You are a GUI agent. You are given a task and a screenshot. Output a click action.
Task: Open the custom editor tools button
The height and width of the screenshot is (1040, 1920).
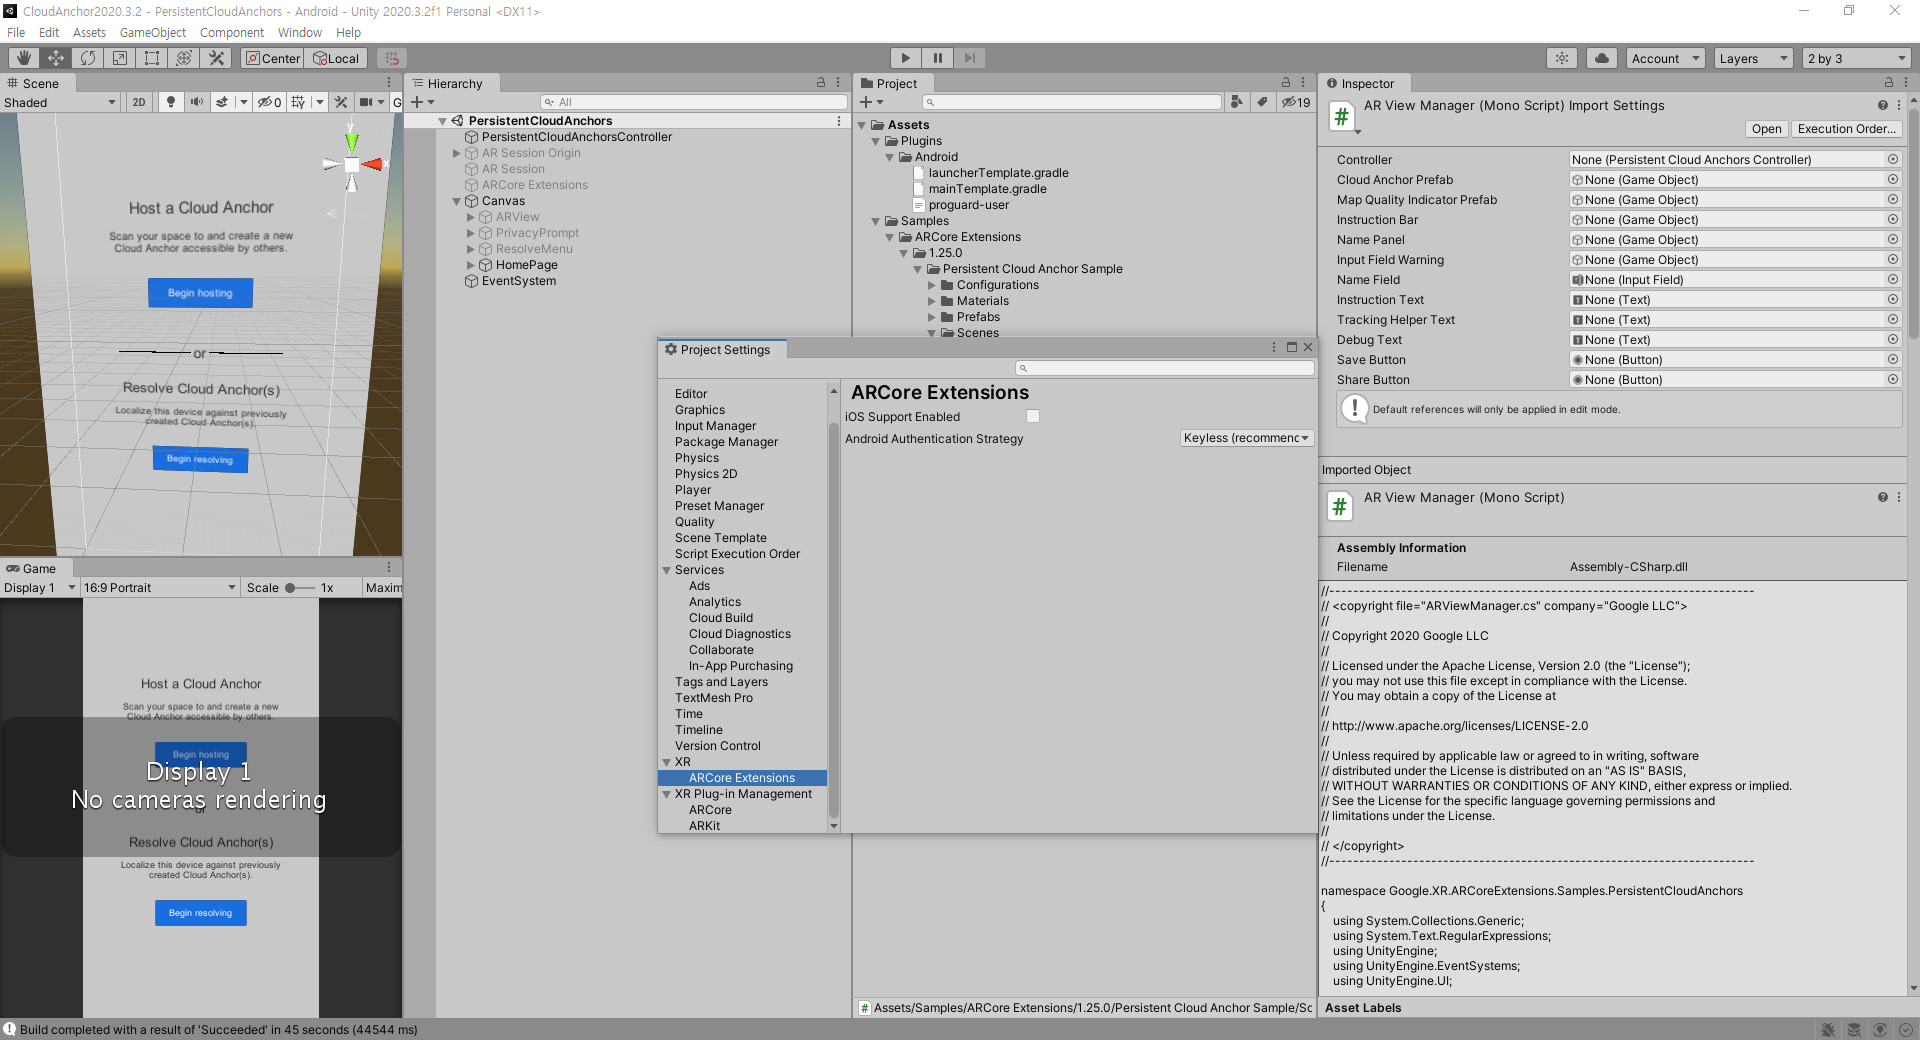(216, 58)
